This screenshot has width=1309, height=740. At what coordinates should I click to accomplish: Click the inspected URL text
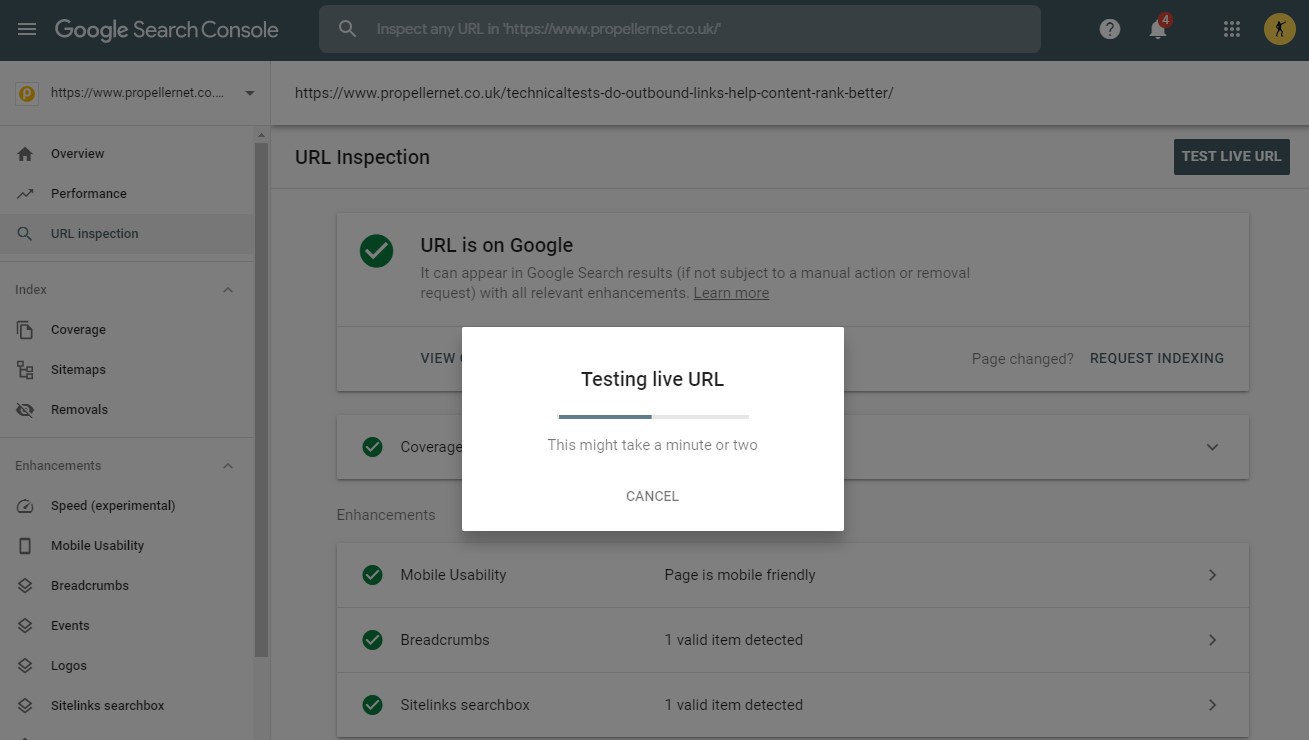(x=594, y=93)
